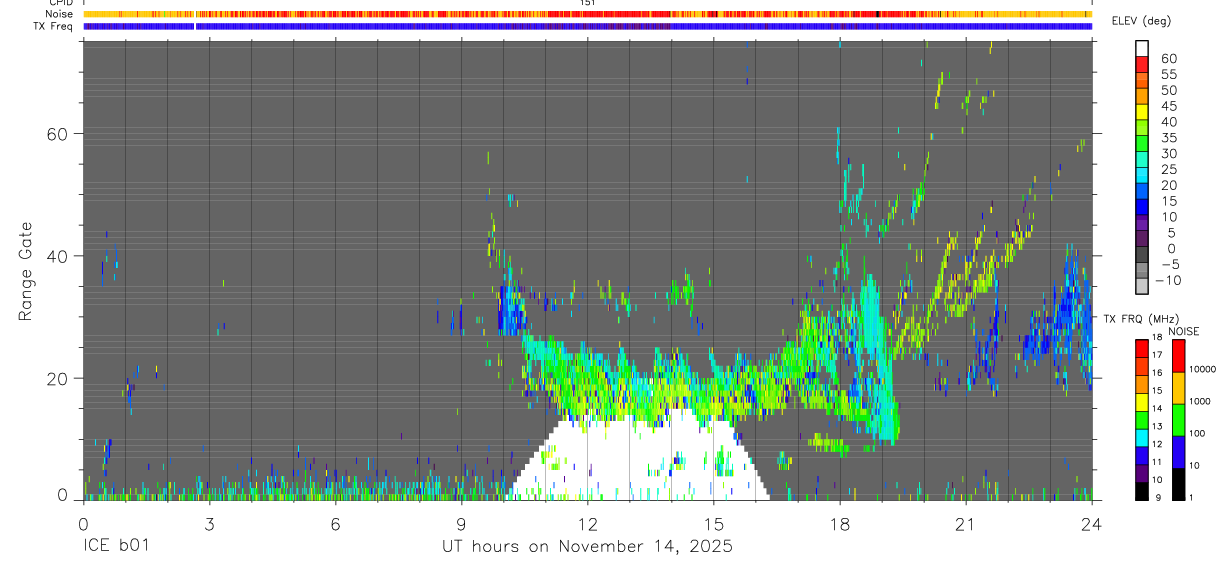Click x-axis tick label '6'
The width and height of the screenshot is (1228, 567).
[x=335, y=524]
